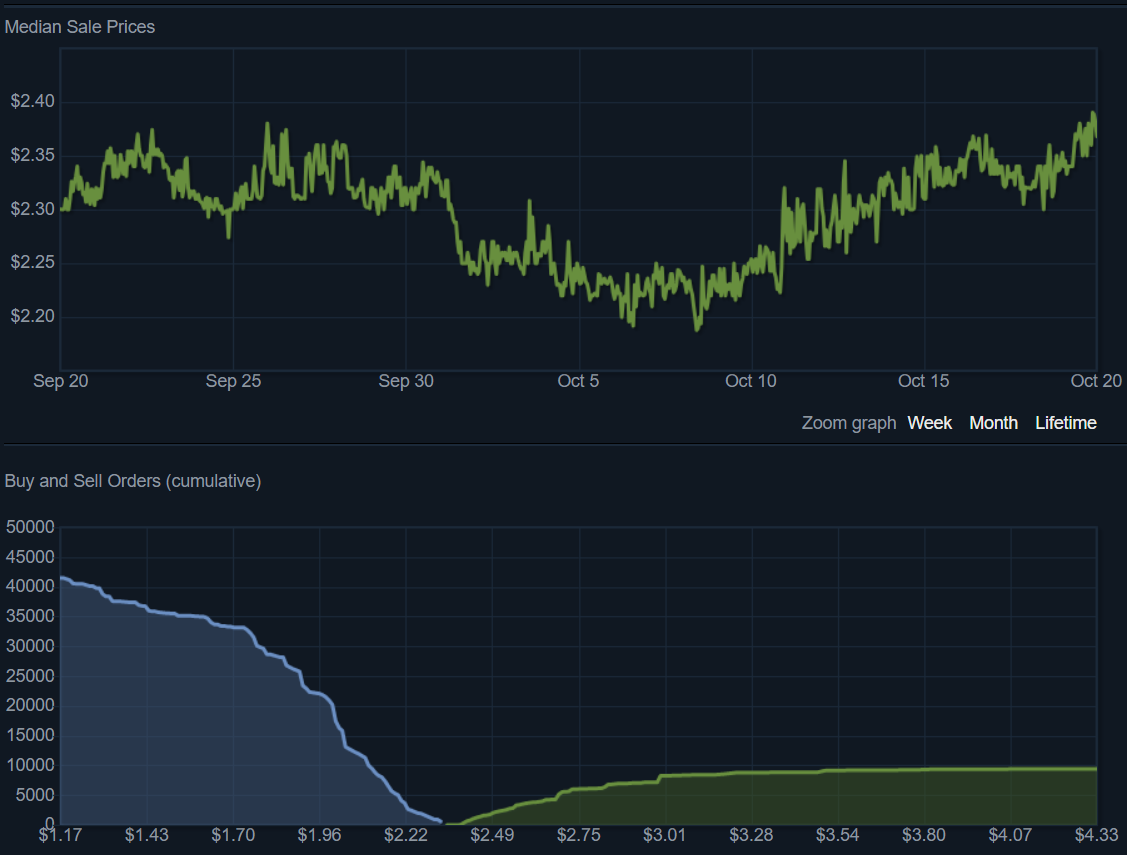Viewport: 1127px width, 855px height.
Task: Click the $4.33 price label on orders chart
Action: pos(1096,835)
